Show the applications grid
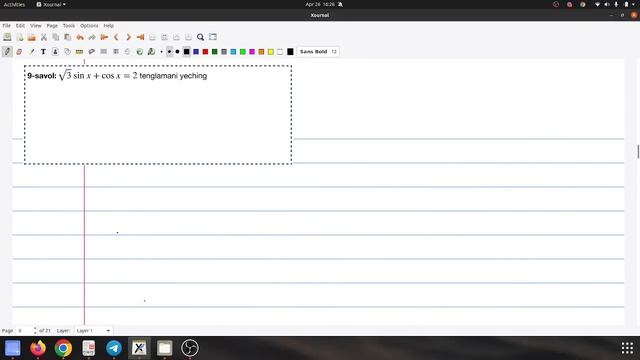 627,348
